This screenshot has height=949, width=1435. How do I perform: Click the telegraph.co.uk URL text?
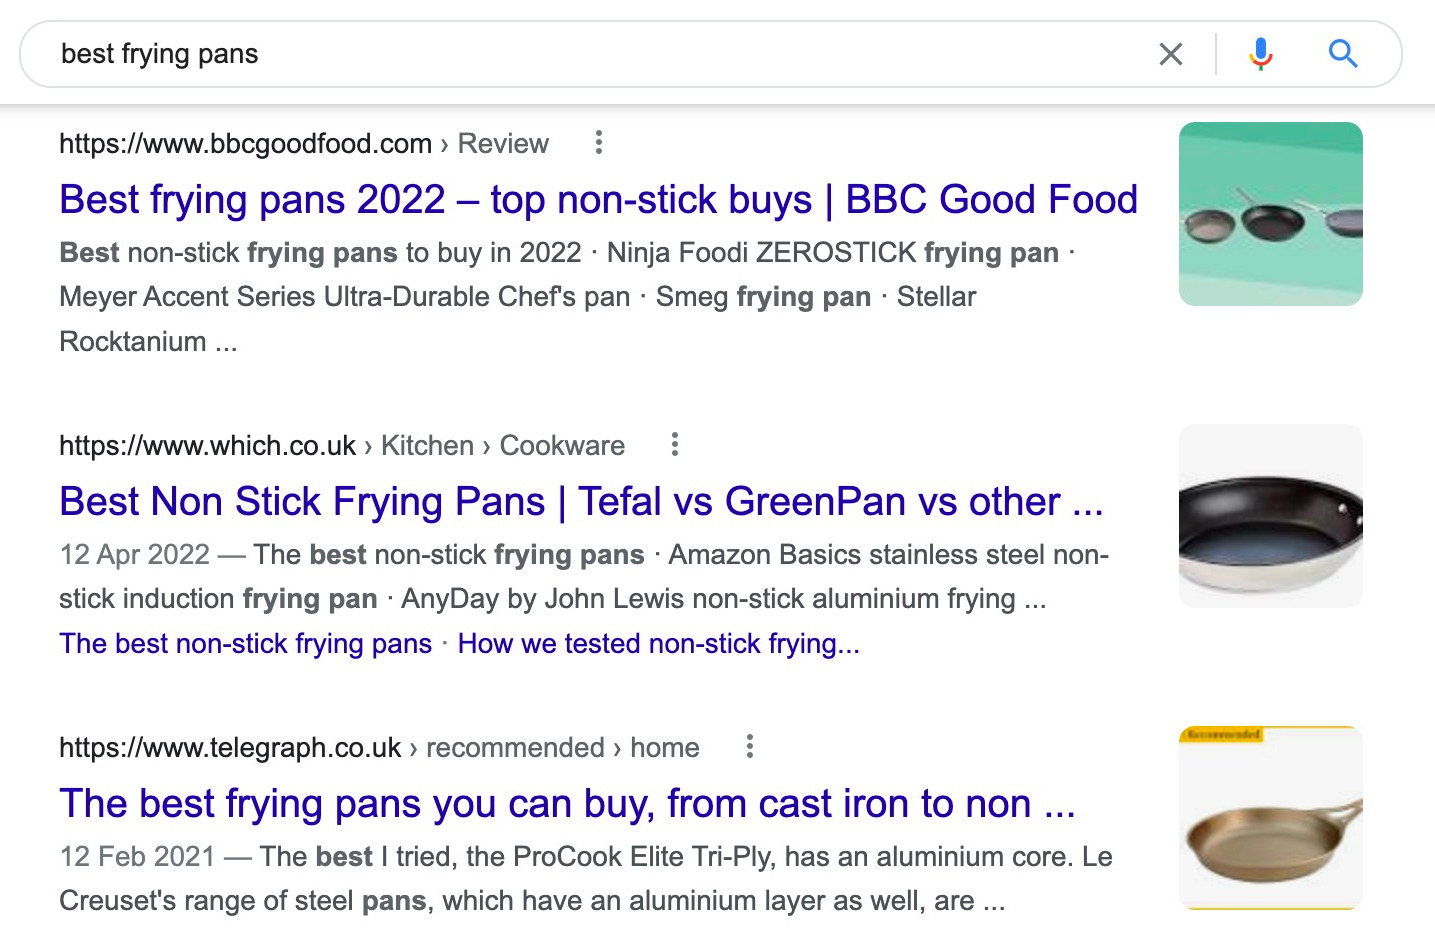(x=231, y=747)
